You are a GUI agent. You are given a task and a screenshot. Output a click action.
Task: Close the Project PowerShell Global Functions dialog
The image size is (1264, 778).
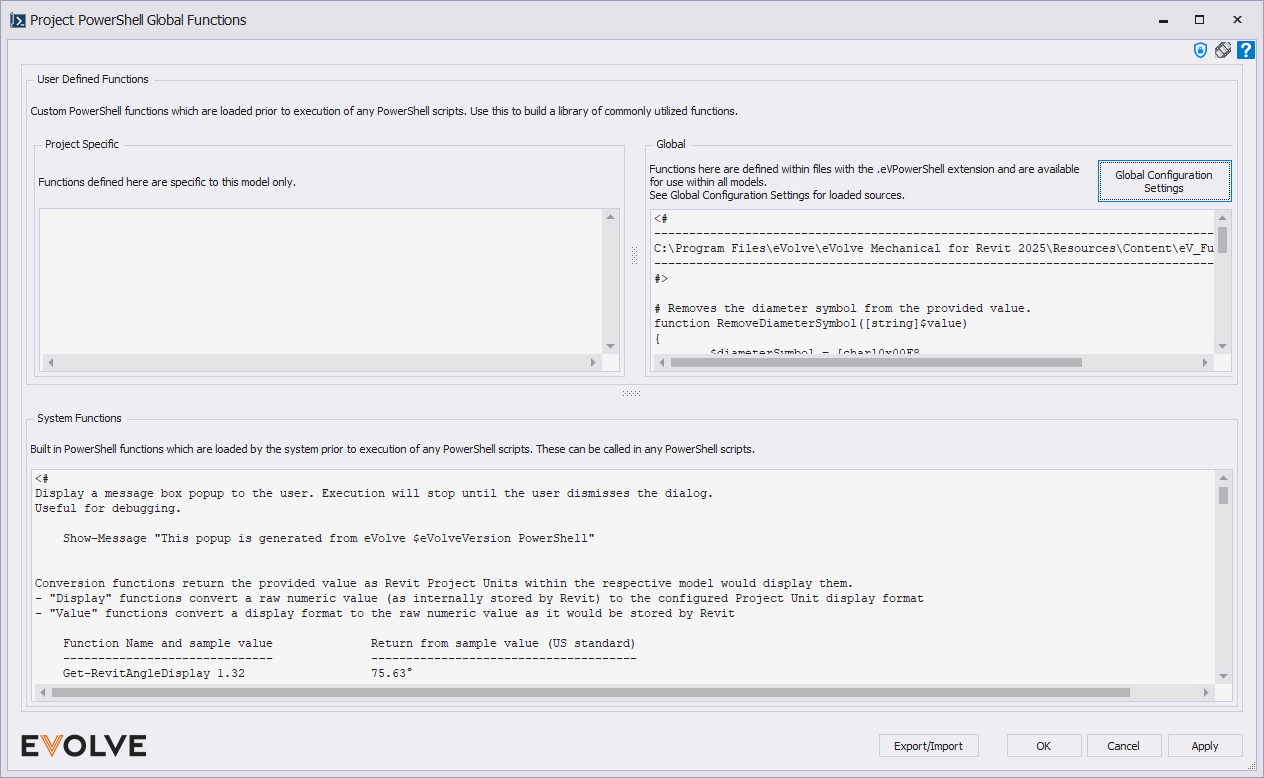click(x=1237, y=20)
